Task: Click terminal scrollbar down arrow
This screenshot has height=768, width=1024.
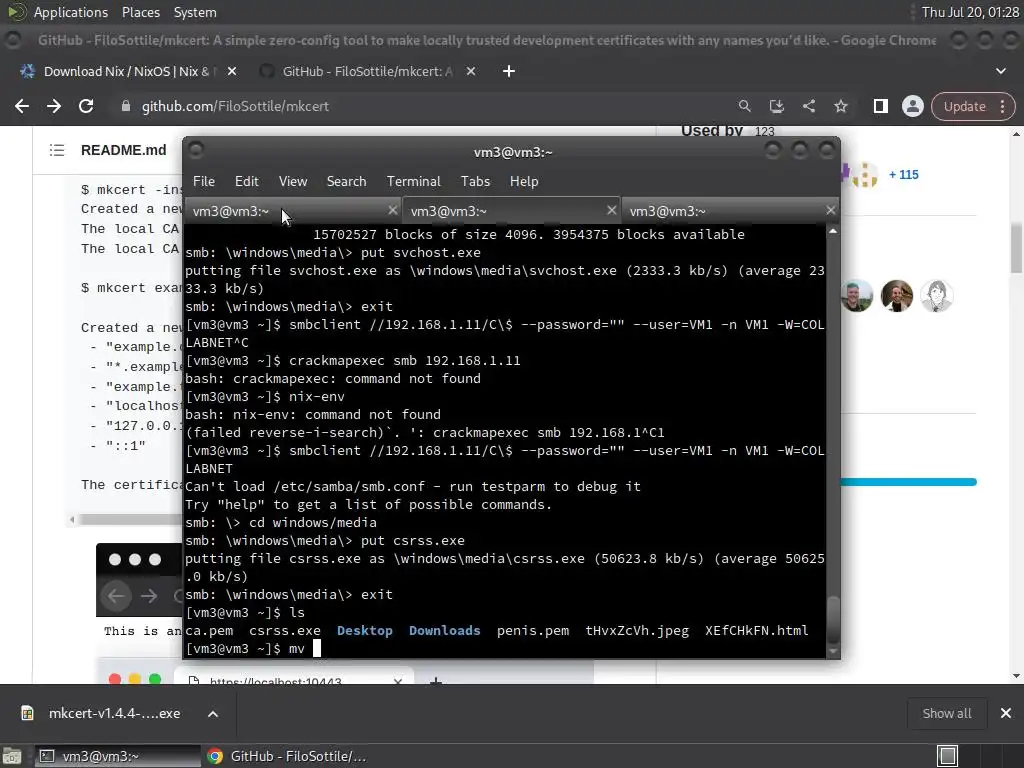Action: (833, 651)
